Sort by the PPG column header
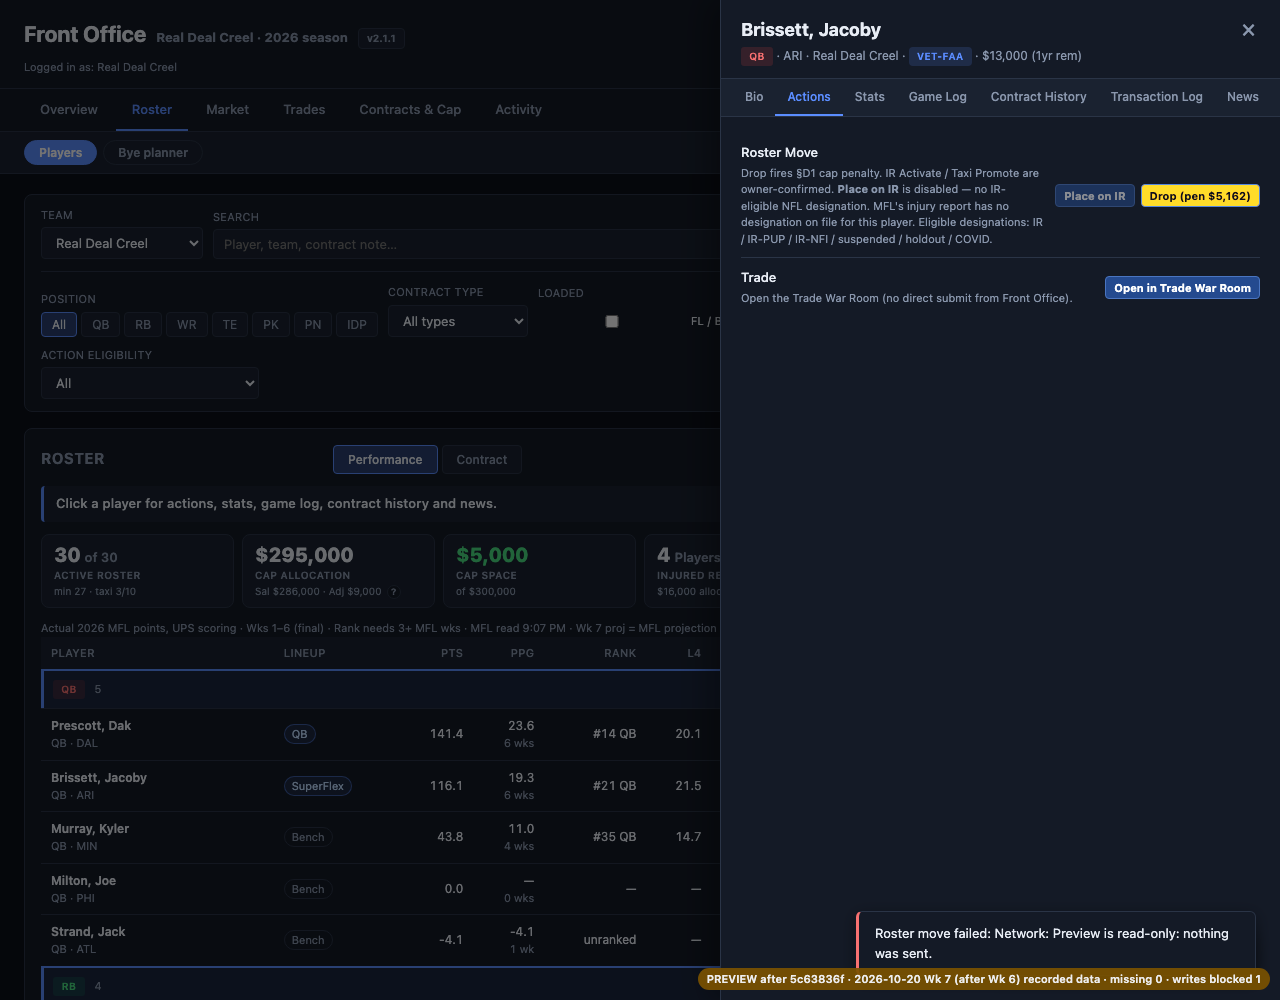Image resolution: width=1280 pixels, height=1000 pixels. pos(522,653)
